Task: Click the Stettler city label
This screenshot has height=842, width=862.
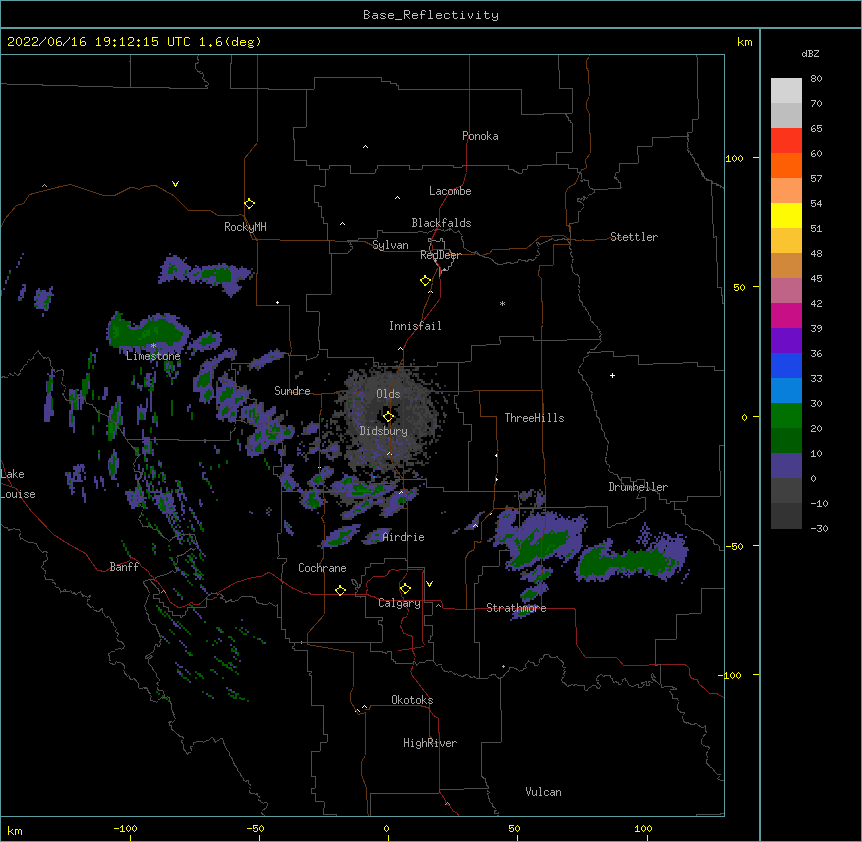Action: tap(634, 237)
